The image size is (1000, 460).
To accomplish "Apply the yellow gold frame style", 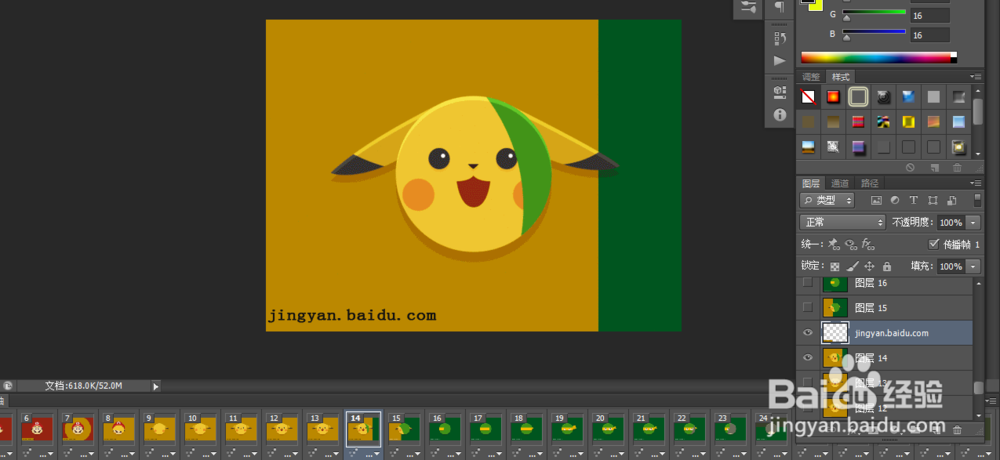I will (908, 122).
